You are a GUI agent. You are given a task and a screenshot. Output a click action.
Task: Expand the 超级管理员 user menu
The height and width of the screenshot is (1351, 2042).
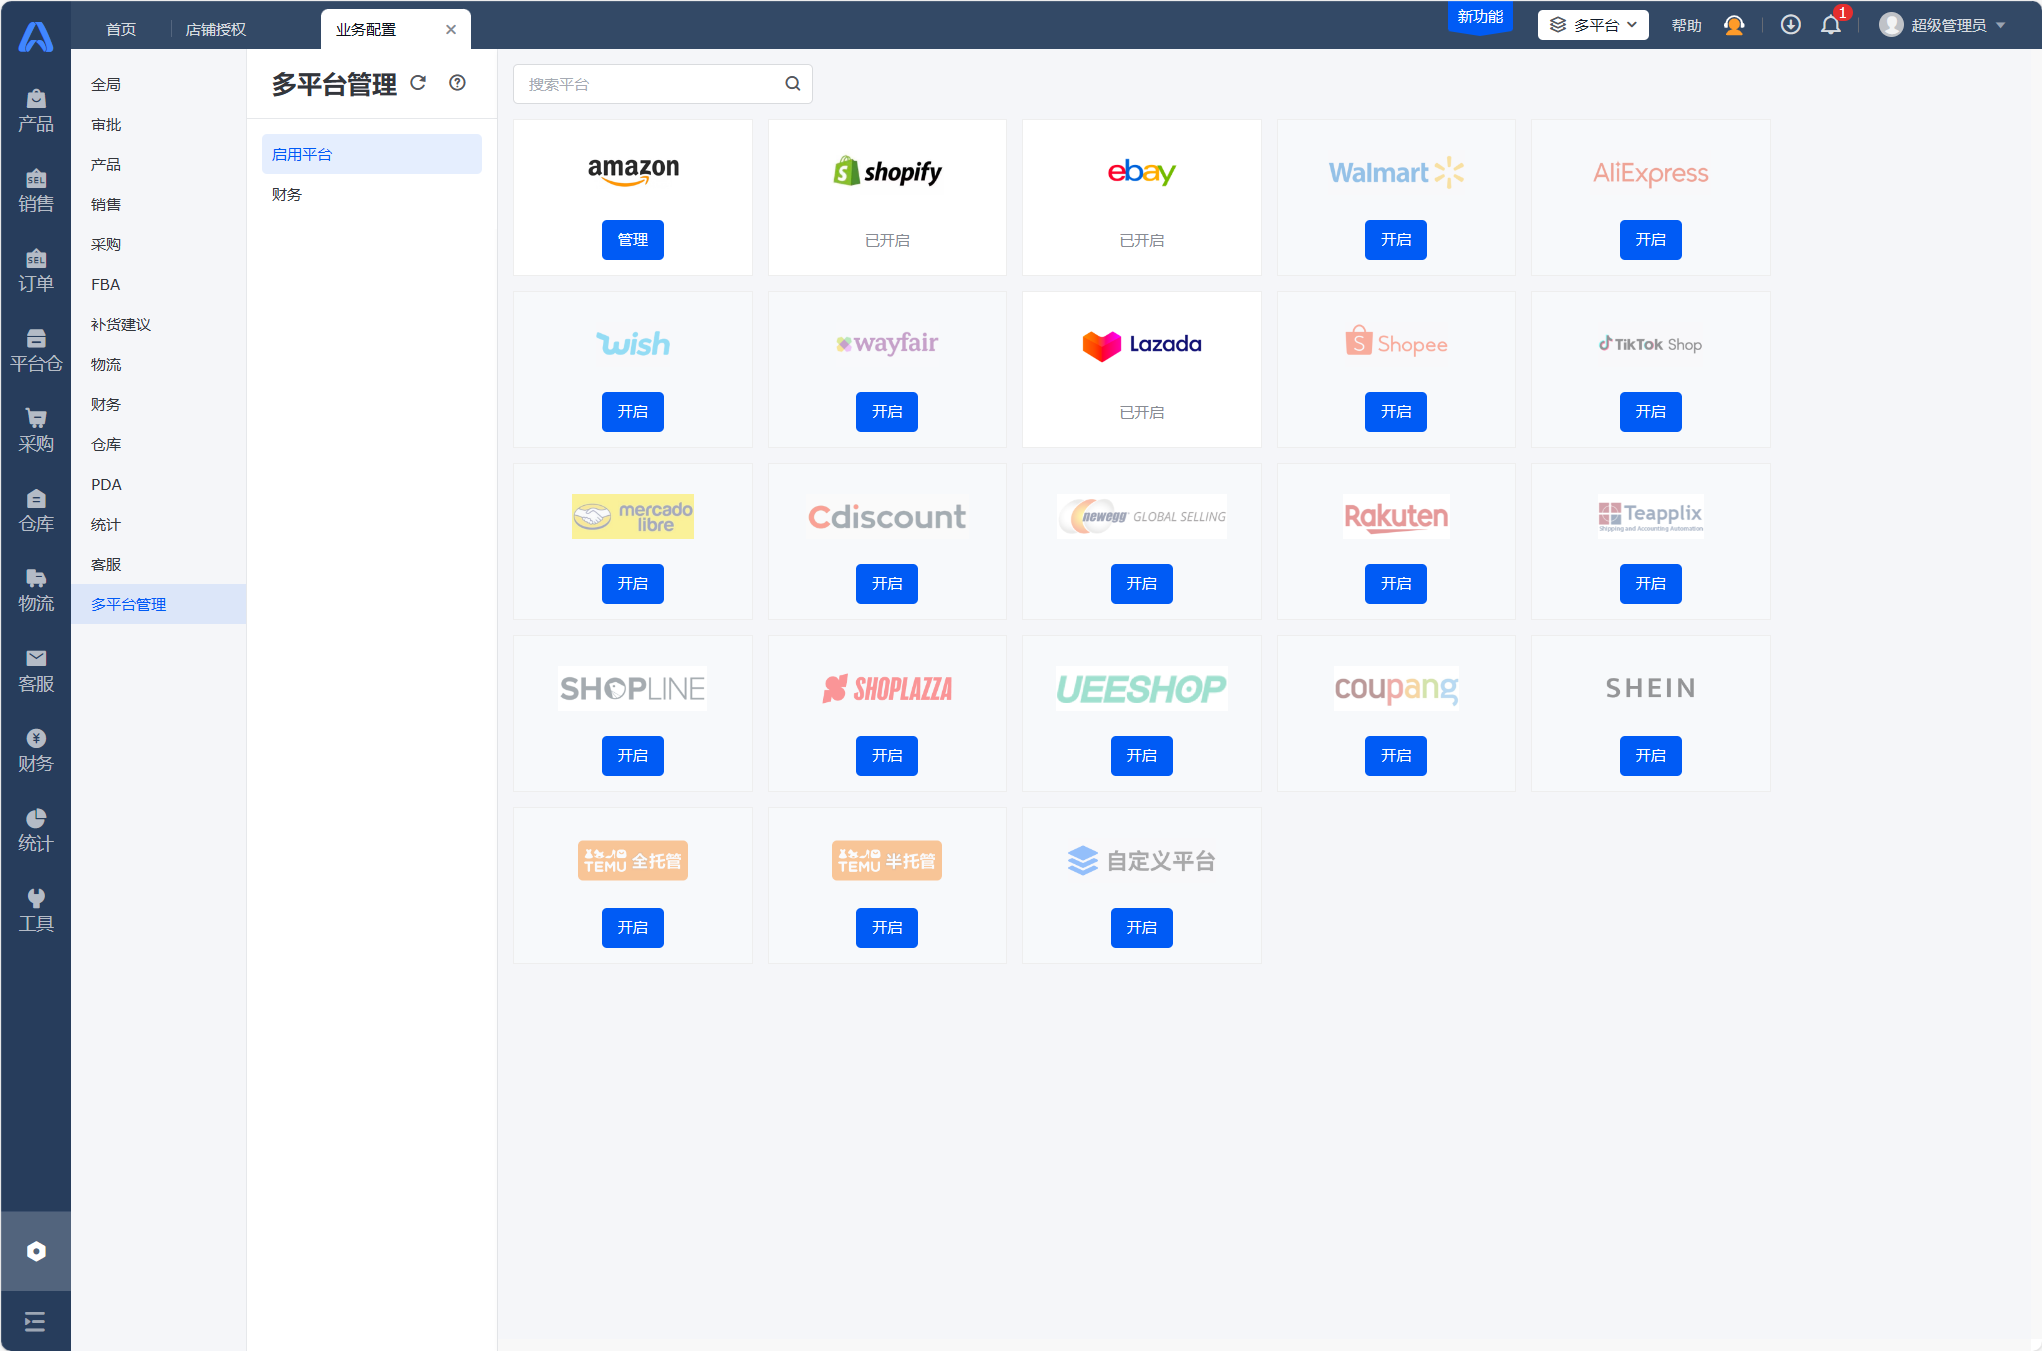tap(1945, 25)
